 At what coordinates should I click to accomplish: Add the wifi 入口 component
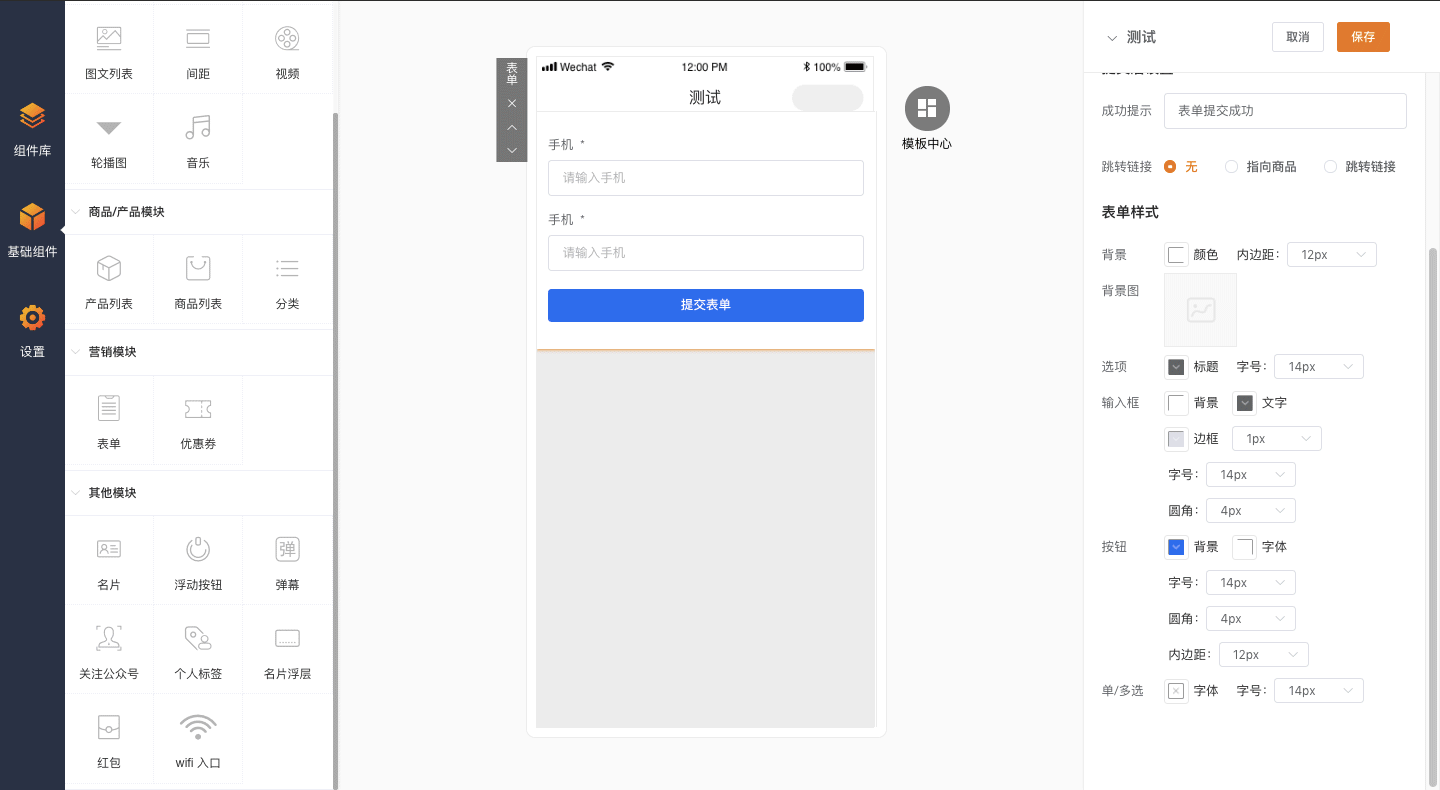(x=198, y=739)
